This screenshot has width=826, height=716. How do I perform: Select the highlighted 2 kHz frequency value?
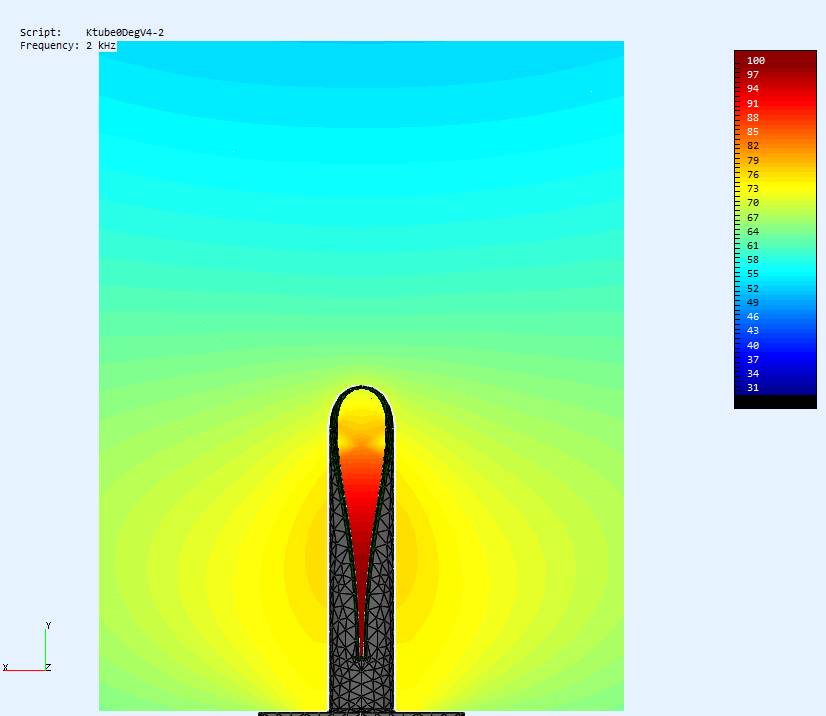101,46
